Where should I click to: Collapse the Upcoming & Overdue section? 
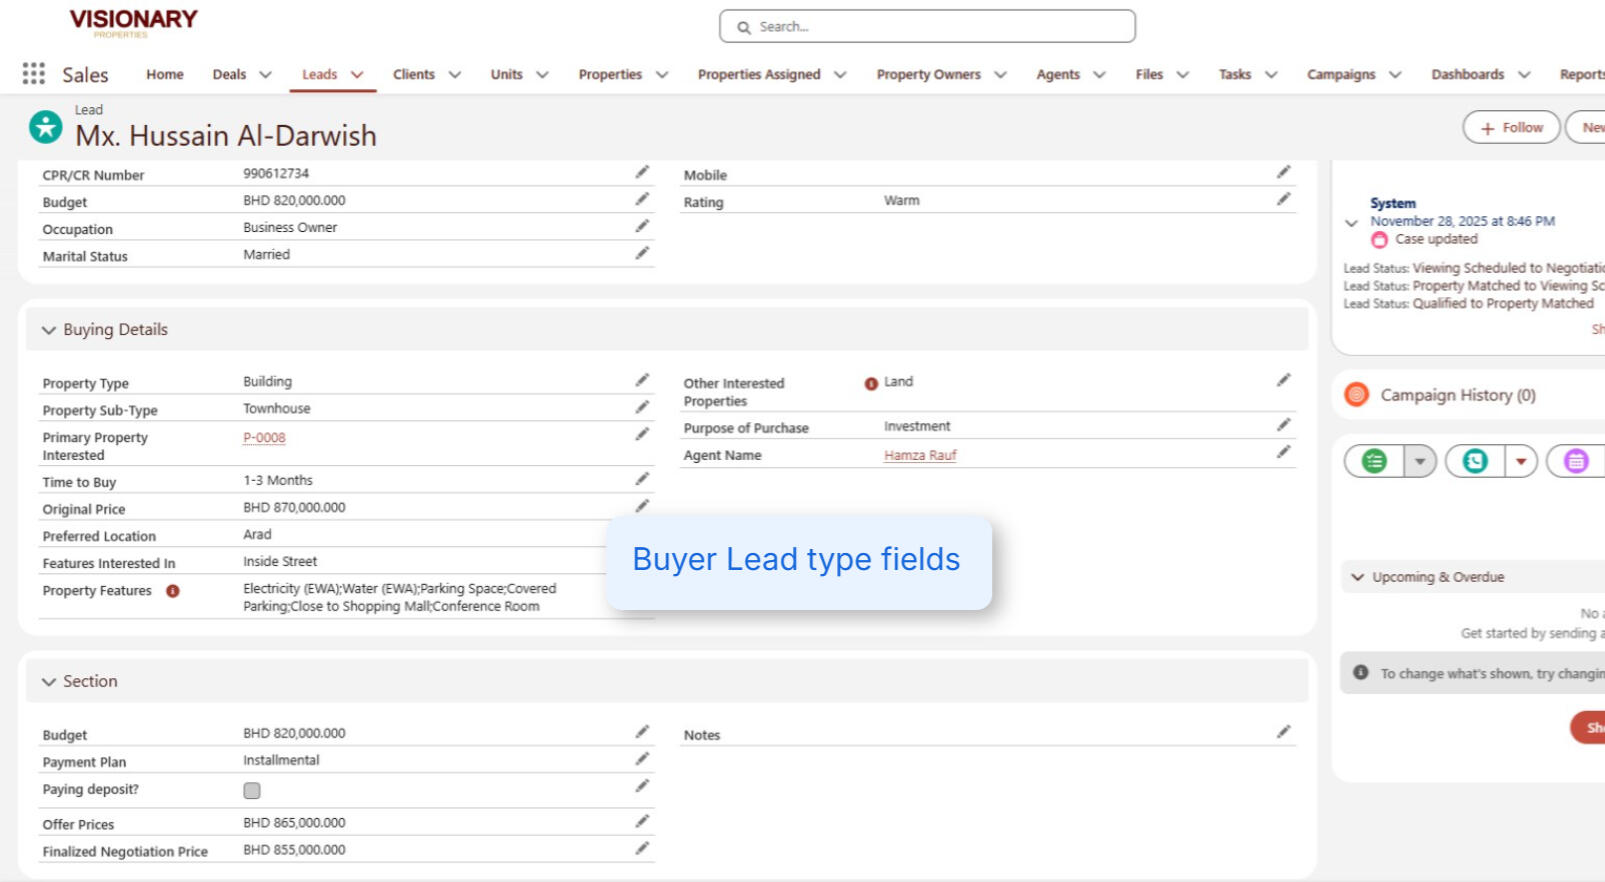click(x=1357, y=577)
